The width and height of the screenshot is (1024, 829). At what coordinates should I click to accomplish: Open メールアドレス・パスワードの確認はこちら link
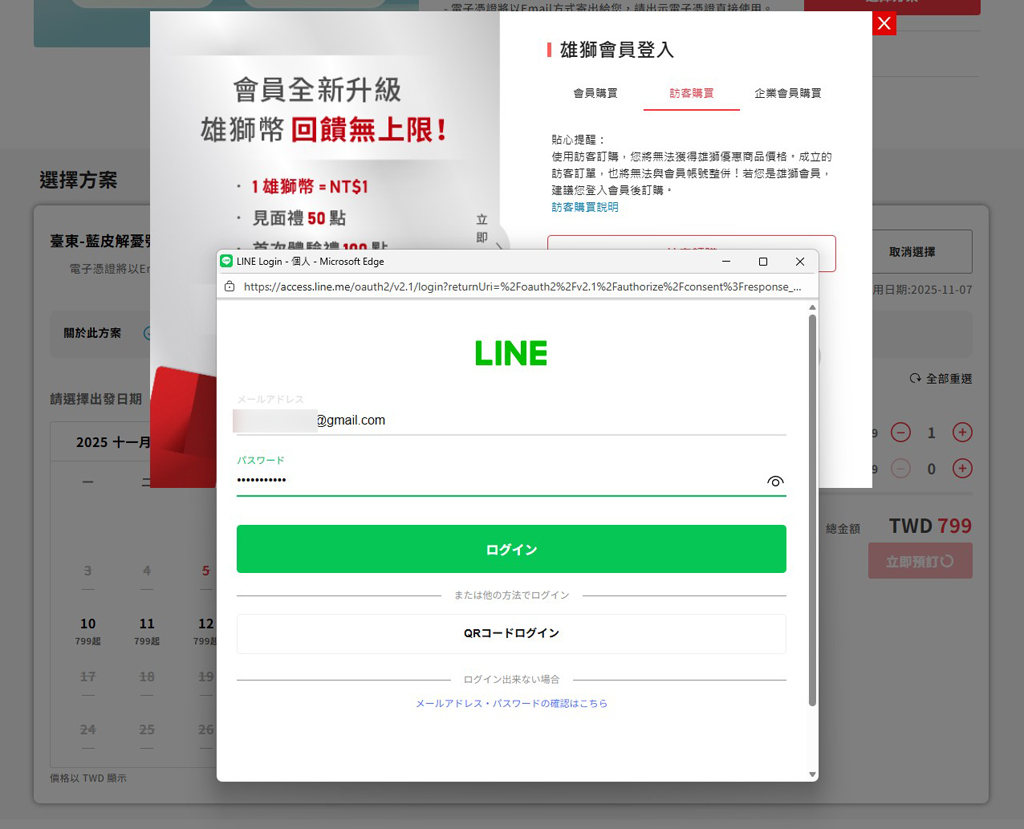[511, 703]
